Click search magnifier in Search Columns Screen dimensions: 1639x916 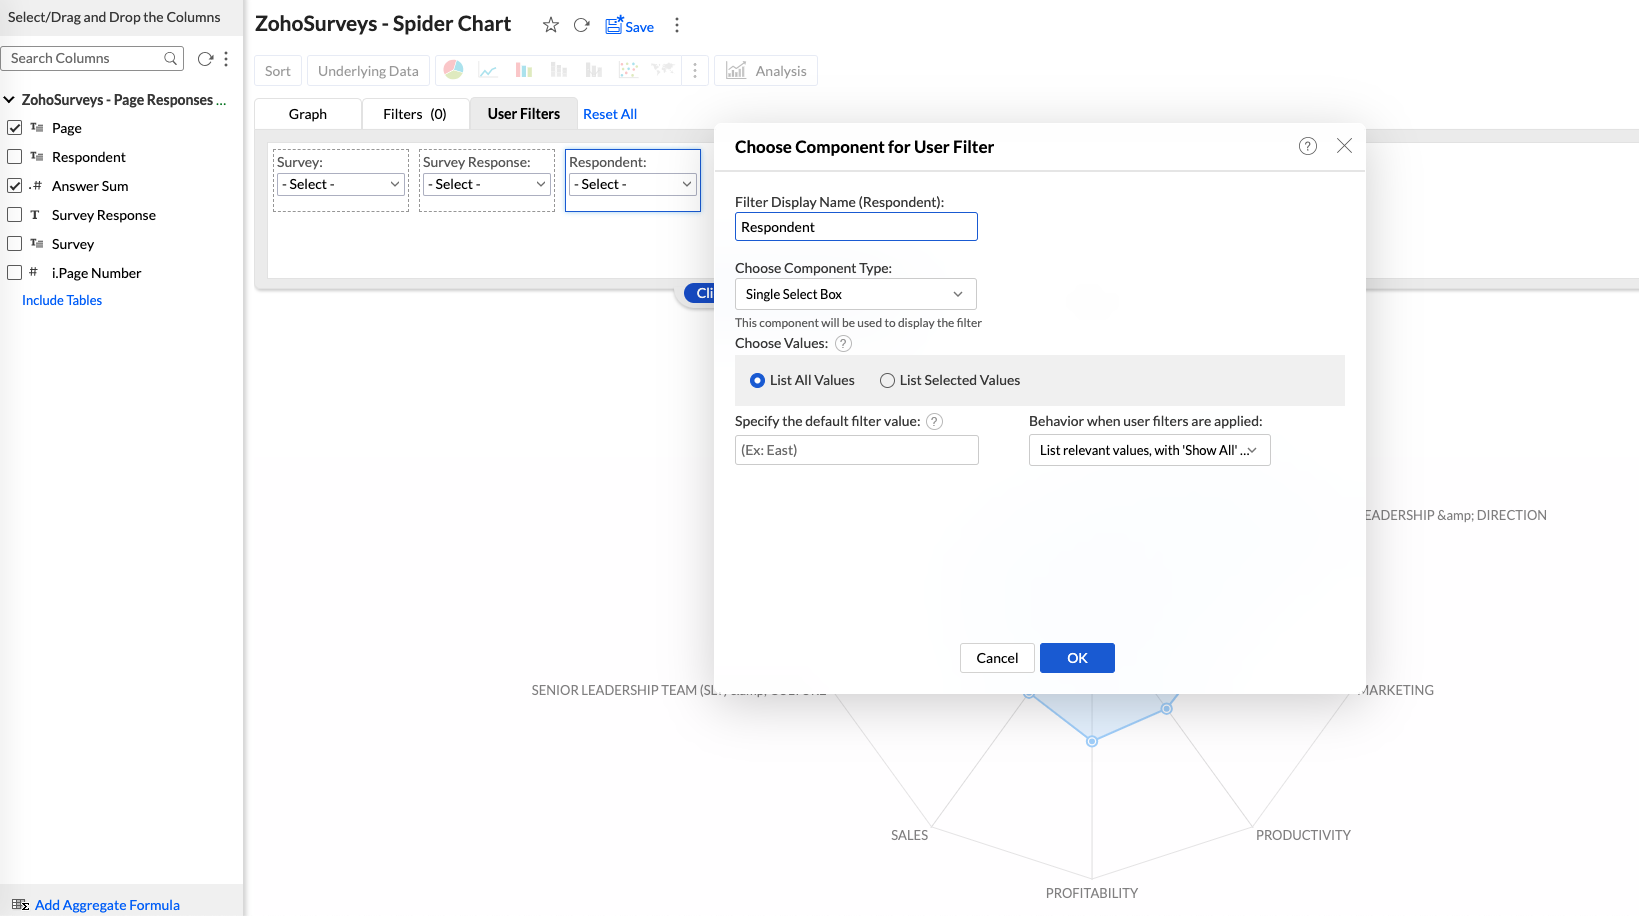[x=171, y=59]
